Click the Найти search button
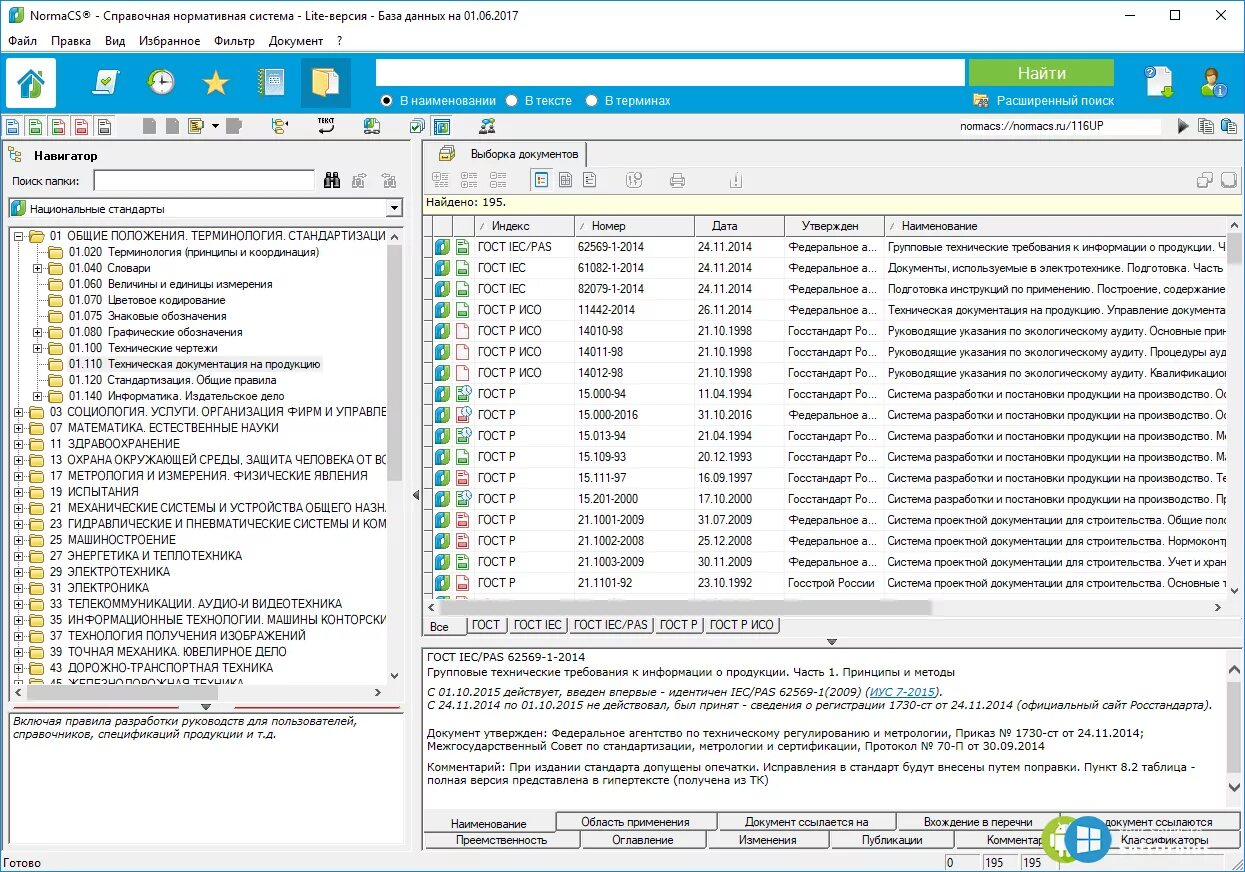Image resolution: width=1245 pixels, height=872 pixels. (x=1041, y=73)
